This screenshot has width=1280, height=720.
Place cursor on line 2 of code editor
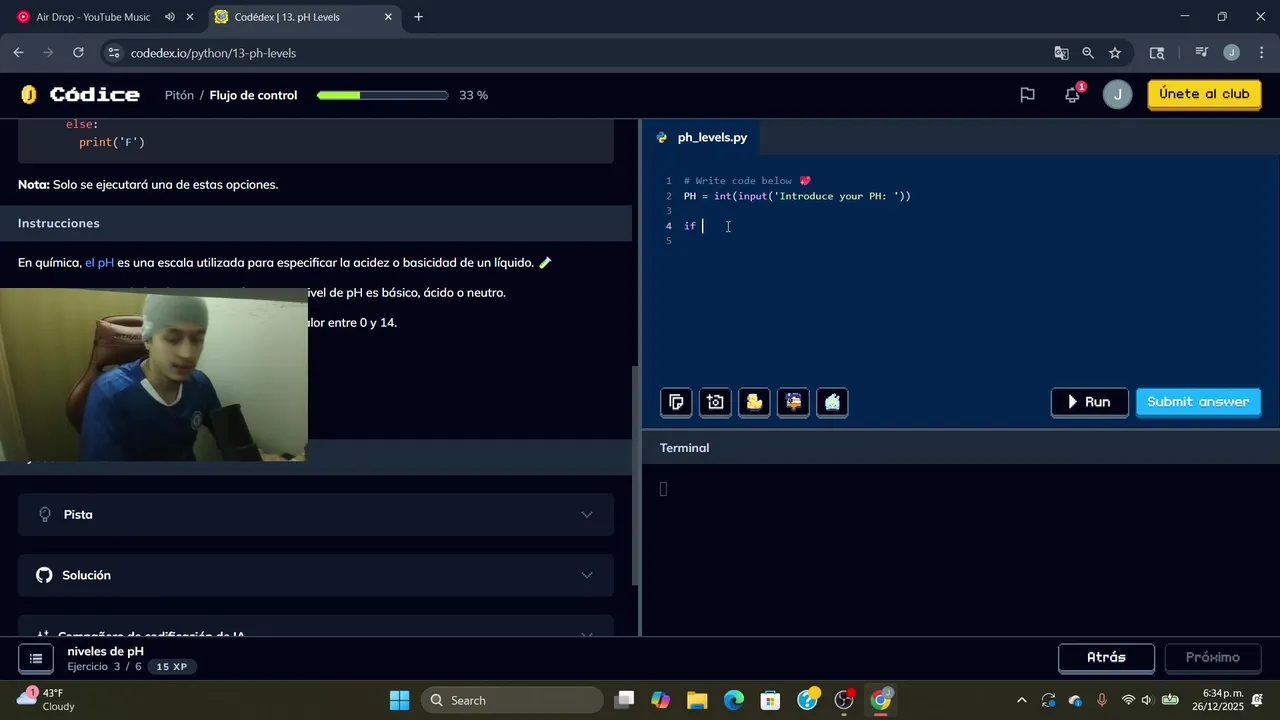(797, 196)
